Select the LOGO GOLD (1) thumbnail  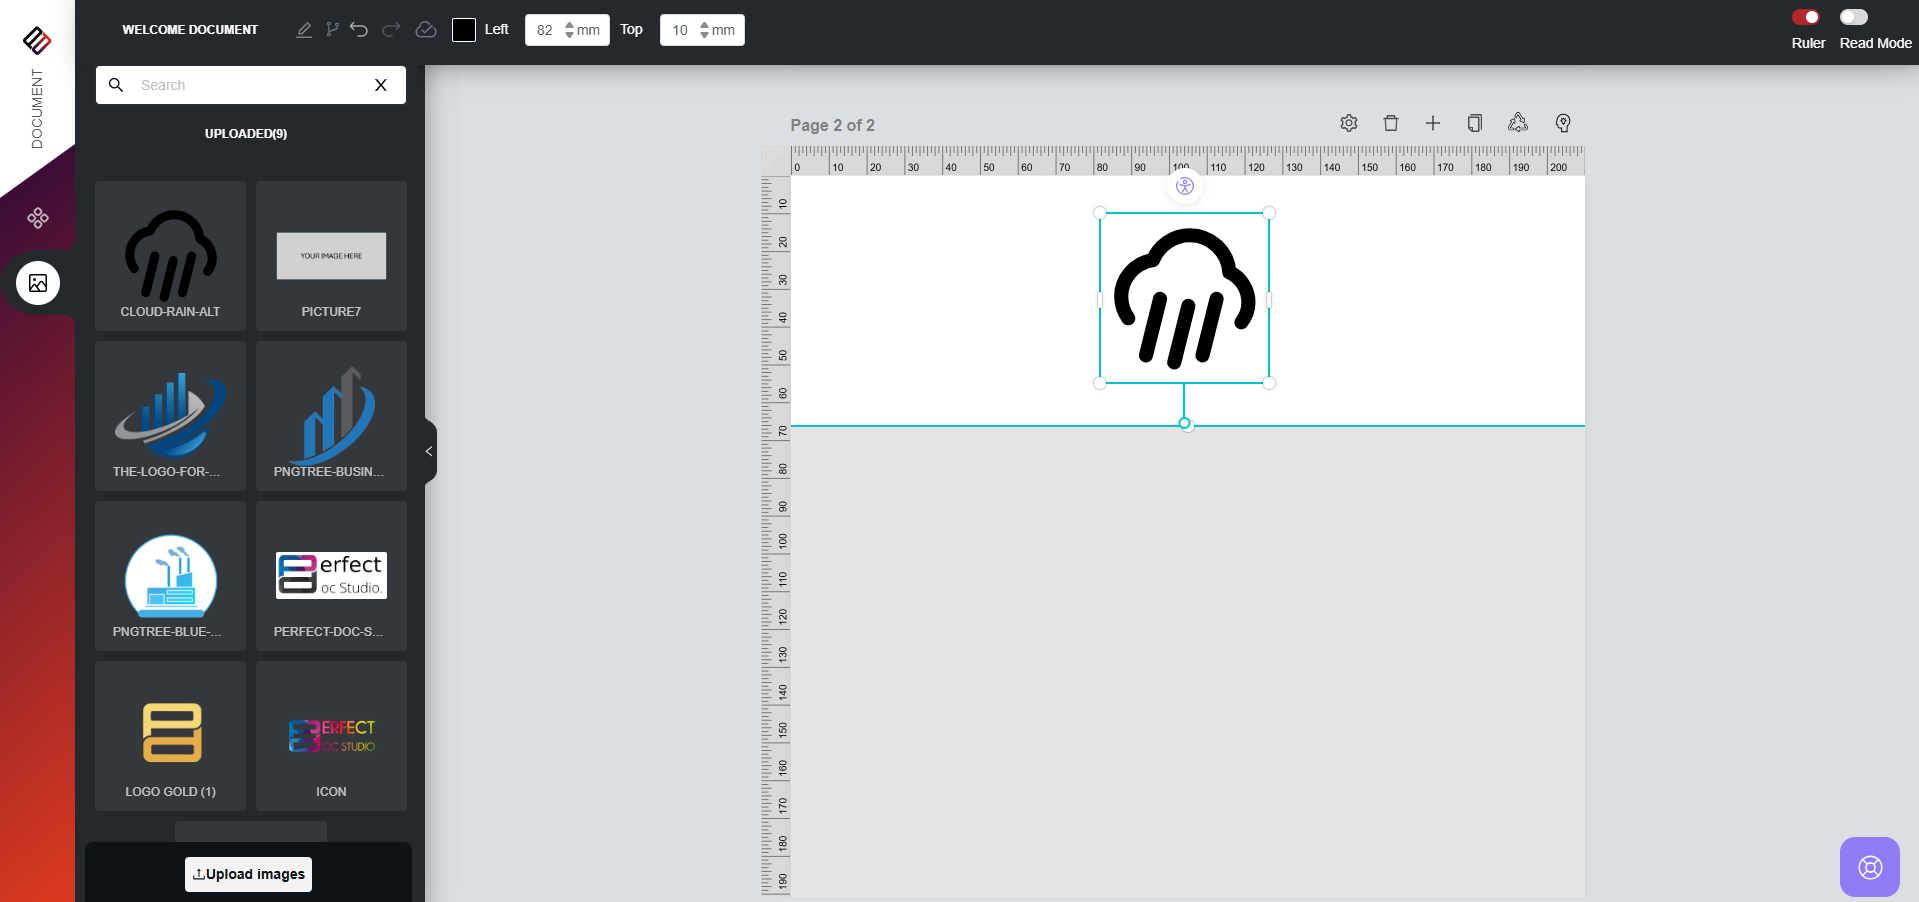point(171,736)
